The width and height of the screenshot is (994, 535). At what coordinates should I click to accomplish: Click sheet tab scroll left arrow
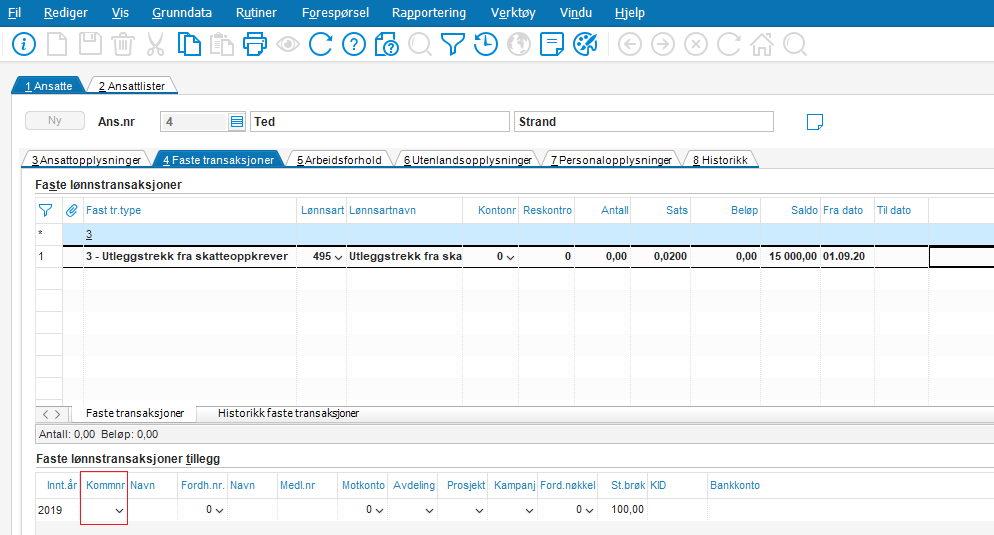[x=46, y=415]
